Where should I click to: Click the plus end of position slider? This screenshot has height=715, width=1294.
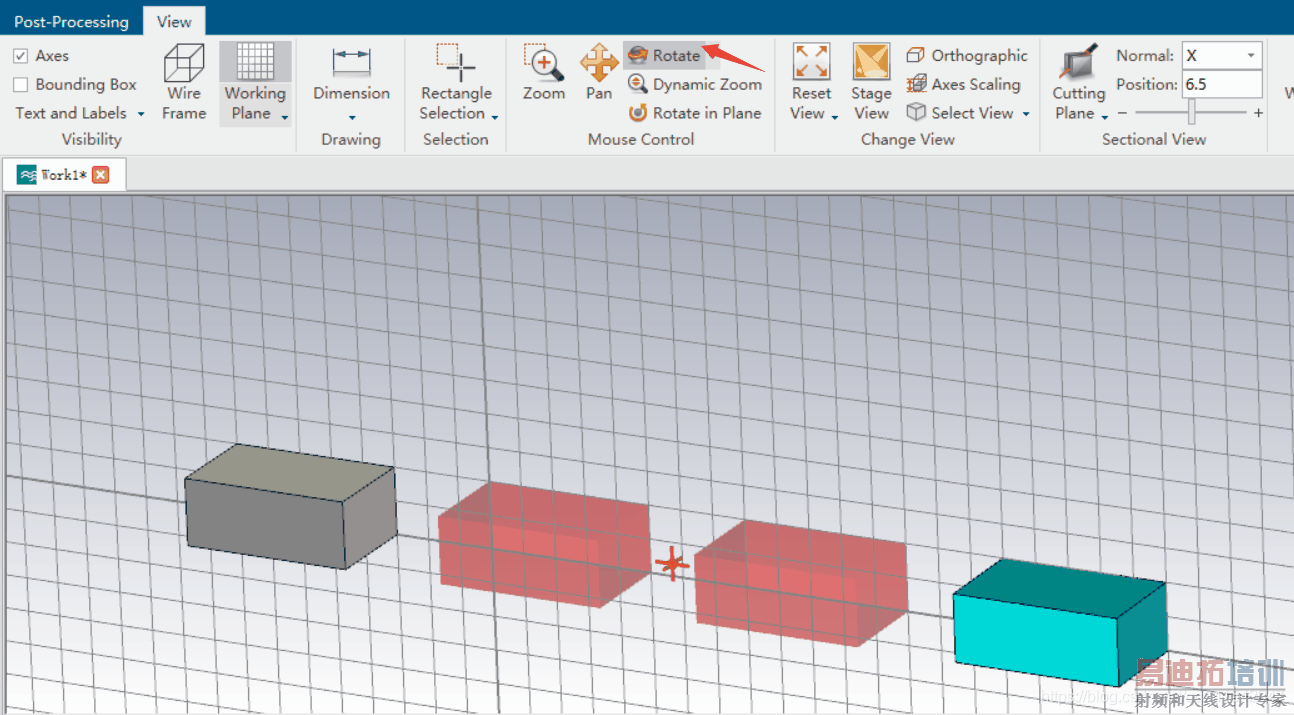coord(1258,113)
